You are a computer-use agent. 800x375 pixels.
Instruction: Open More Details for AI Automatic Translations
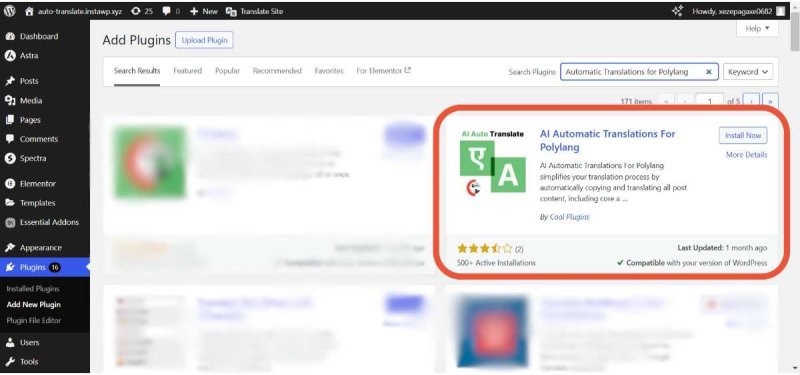click(x=746, y=155)
